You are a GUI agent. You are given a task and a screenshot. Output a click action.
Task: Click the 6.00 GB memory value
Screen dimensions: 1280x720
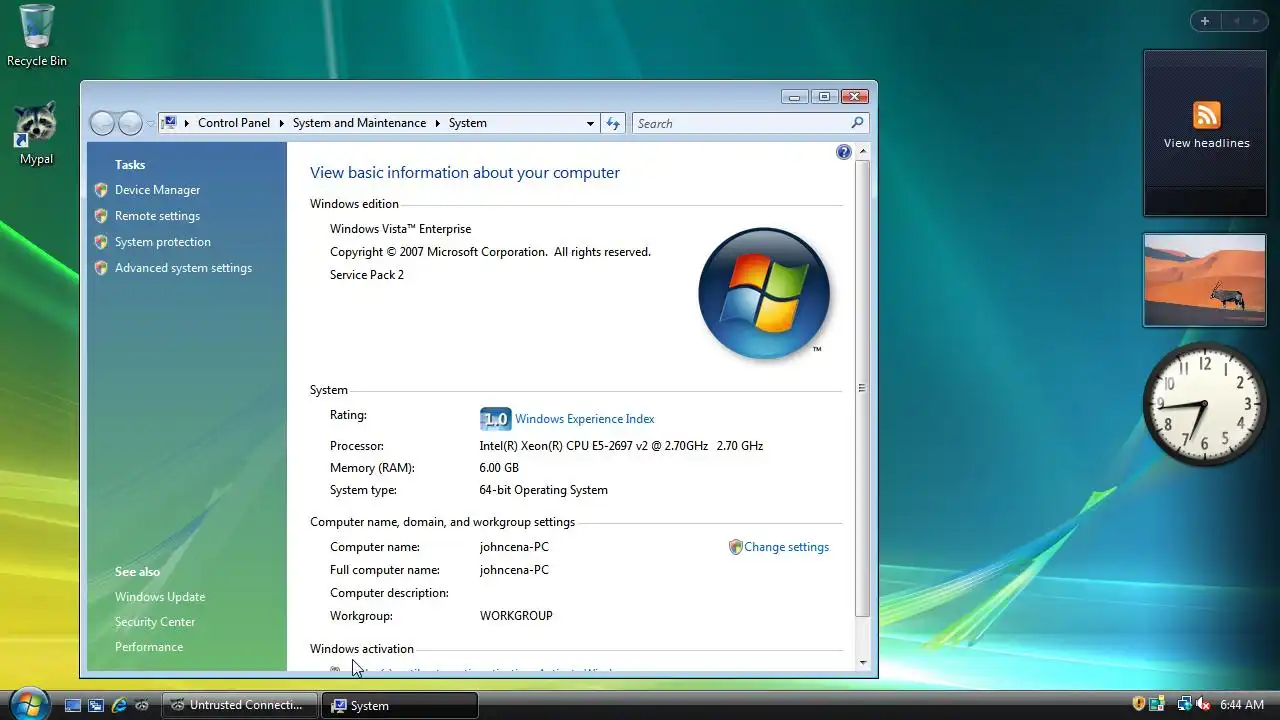499,468
